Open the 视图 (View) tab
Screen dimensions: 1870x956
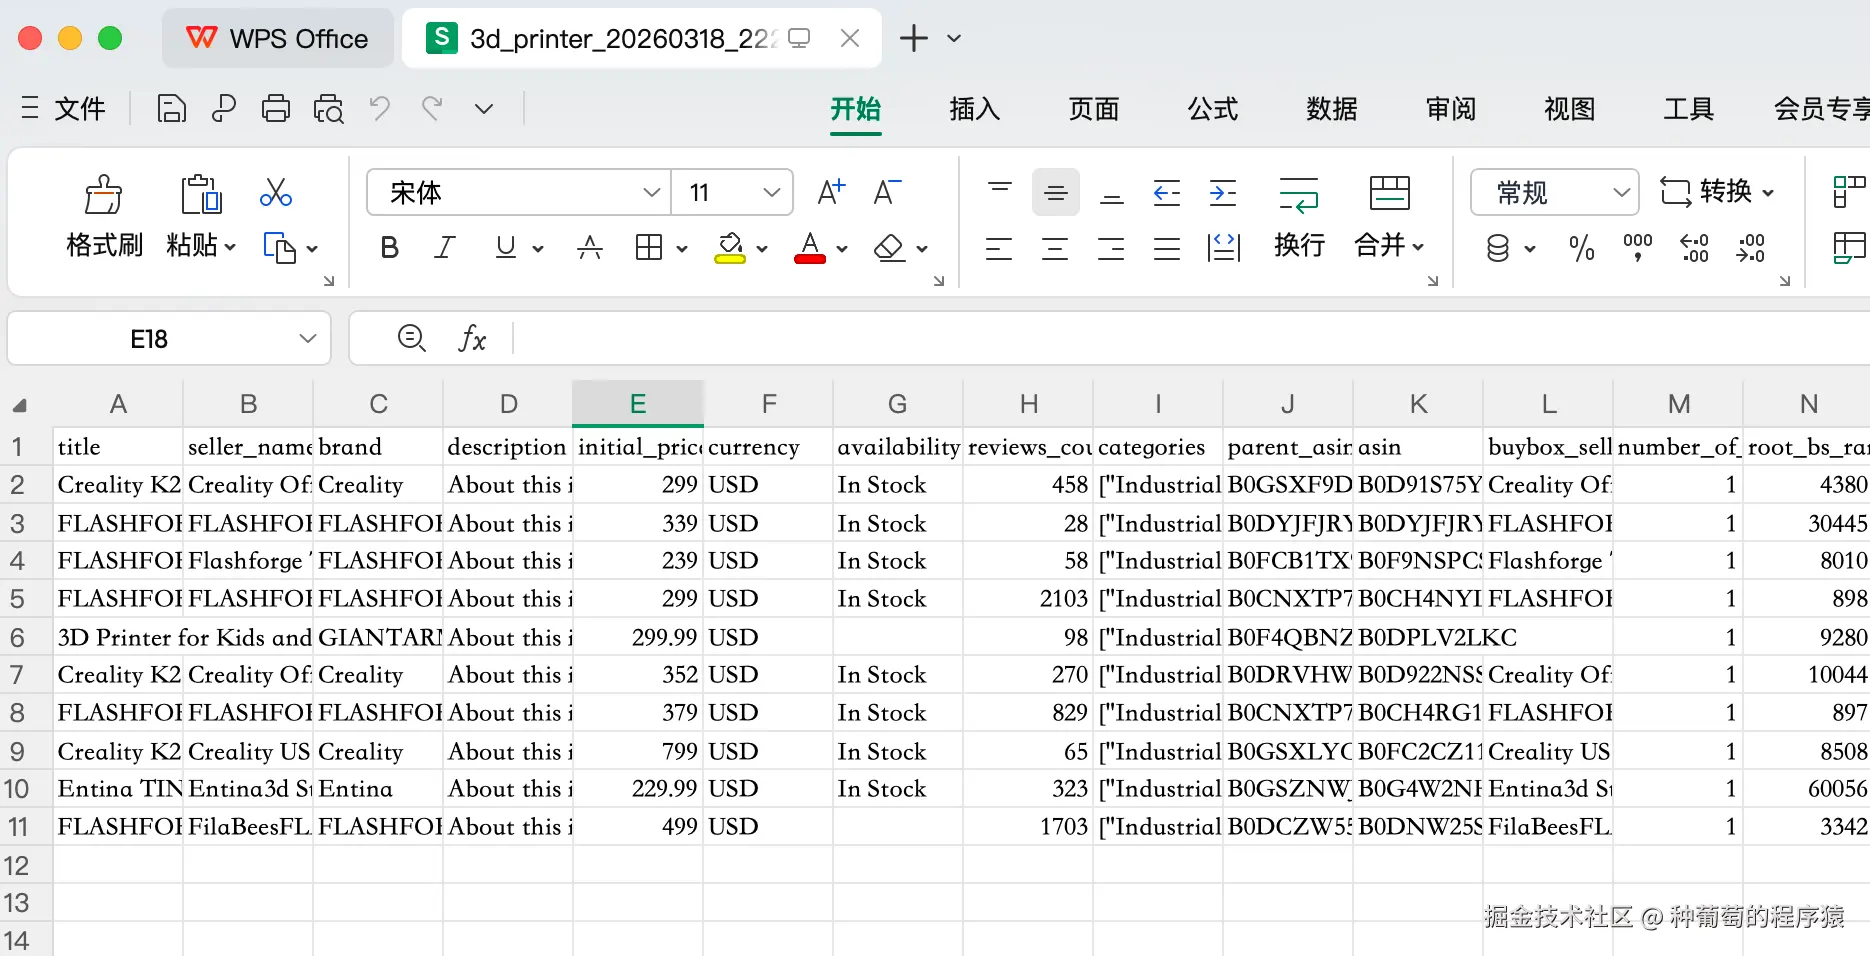click(1569, 108)
